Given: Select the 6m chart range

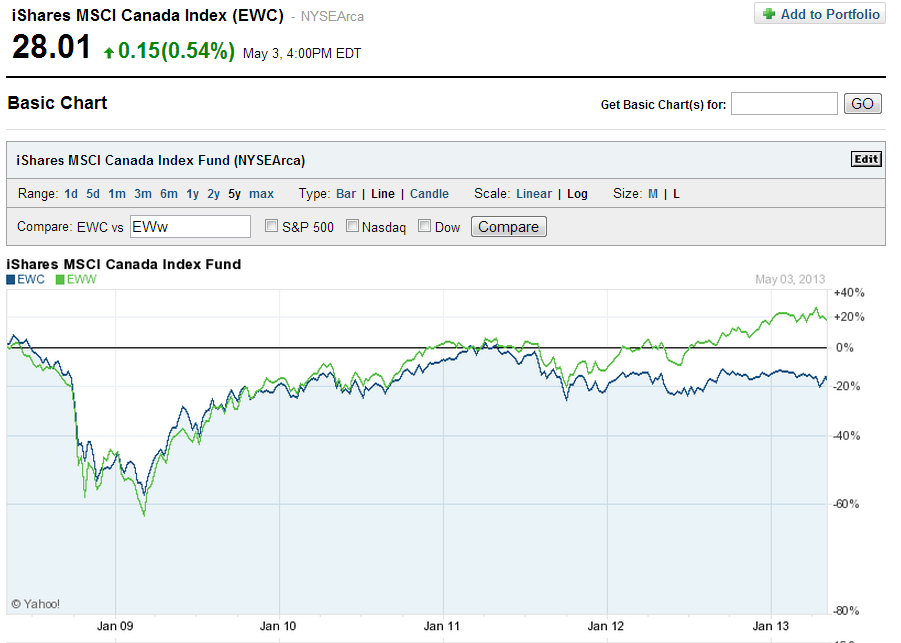Looking at the screenshot, I should tap(168, 194).
